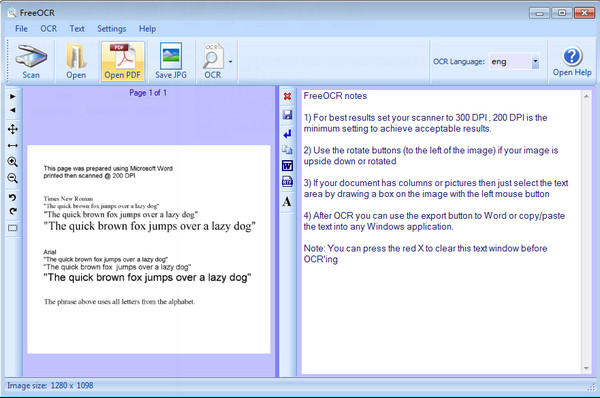Viewport: 600px width, 398px height.
Task: Save the image with Save JPG
Action: (x=171, y=62)
